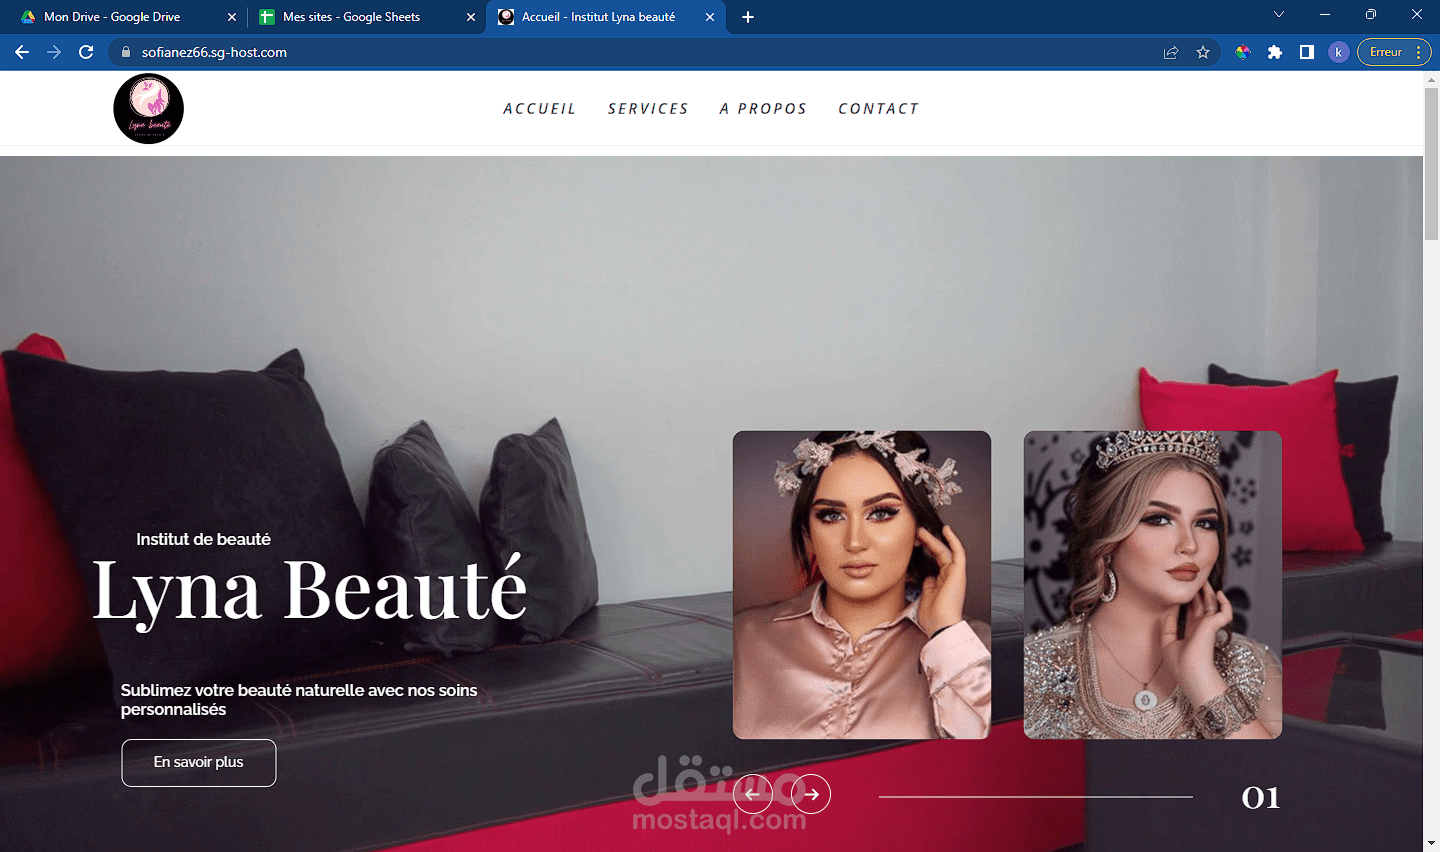Click the Lyna Beauté round logo
The height and width of the screenshot is (852, 1440).
[x=148, y=108]
